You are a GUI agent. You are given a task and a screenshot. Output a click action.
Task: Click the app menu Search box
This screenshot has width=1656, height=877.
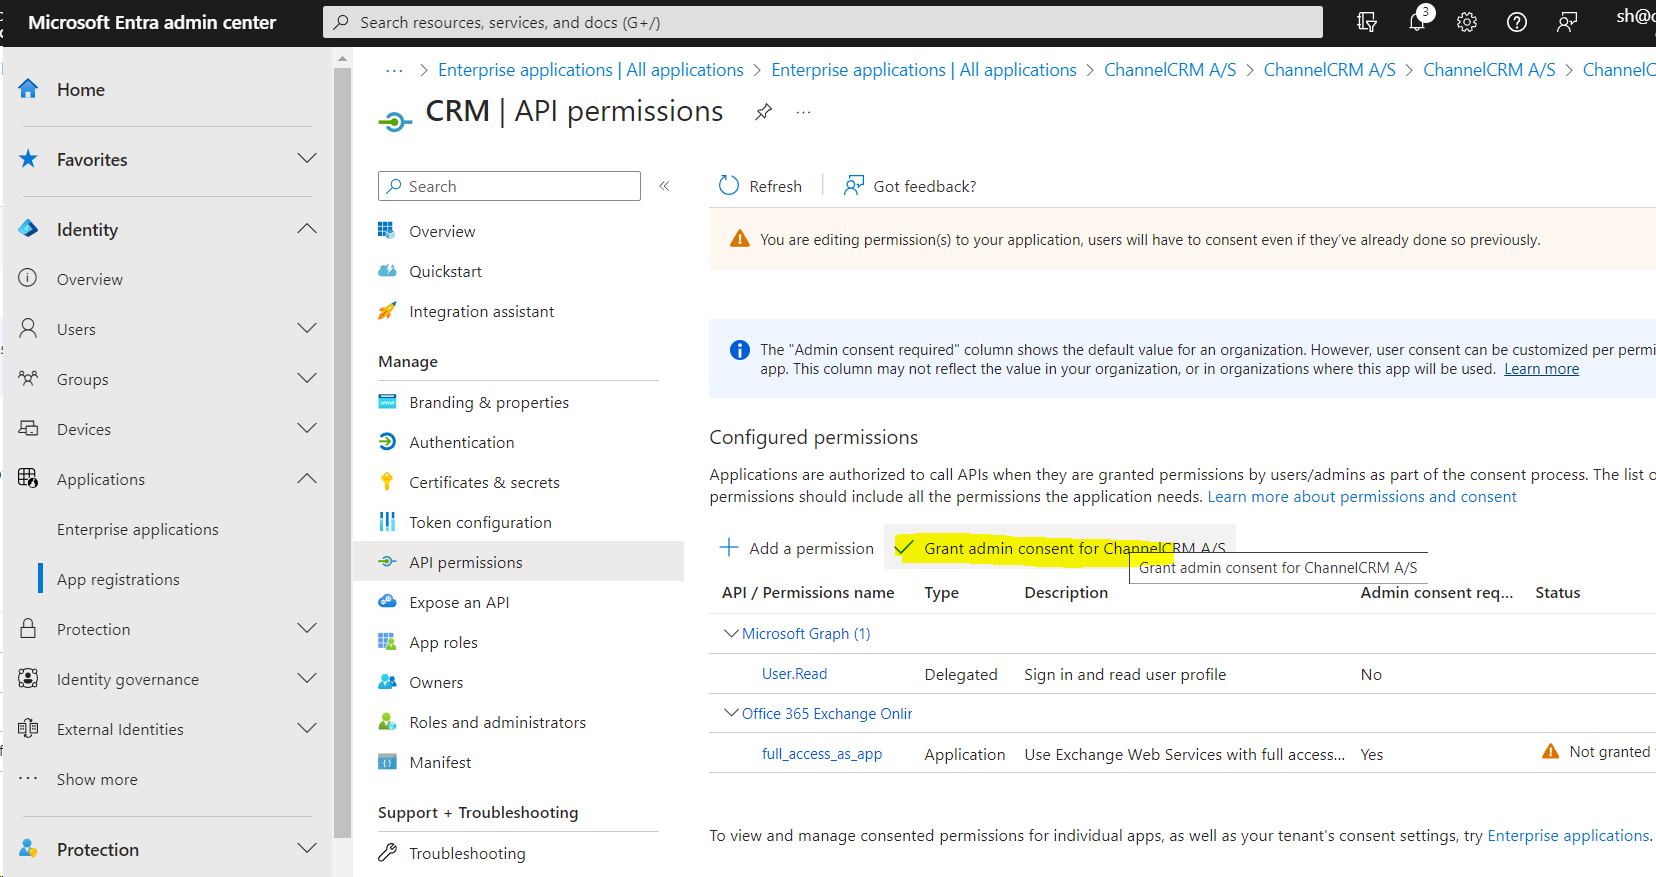[509, 186]
